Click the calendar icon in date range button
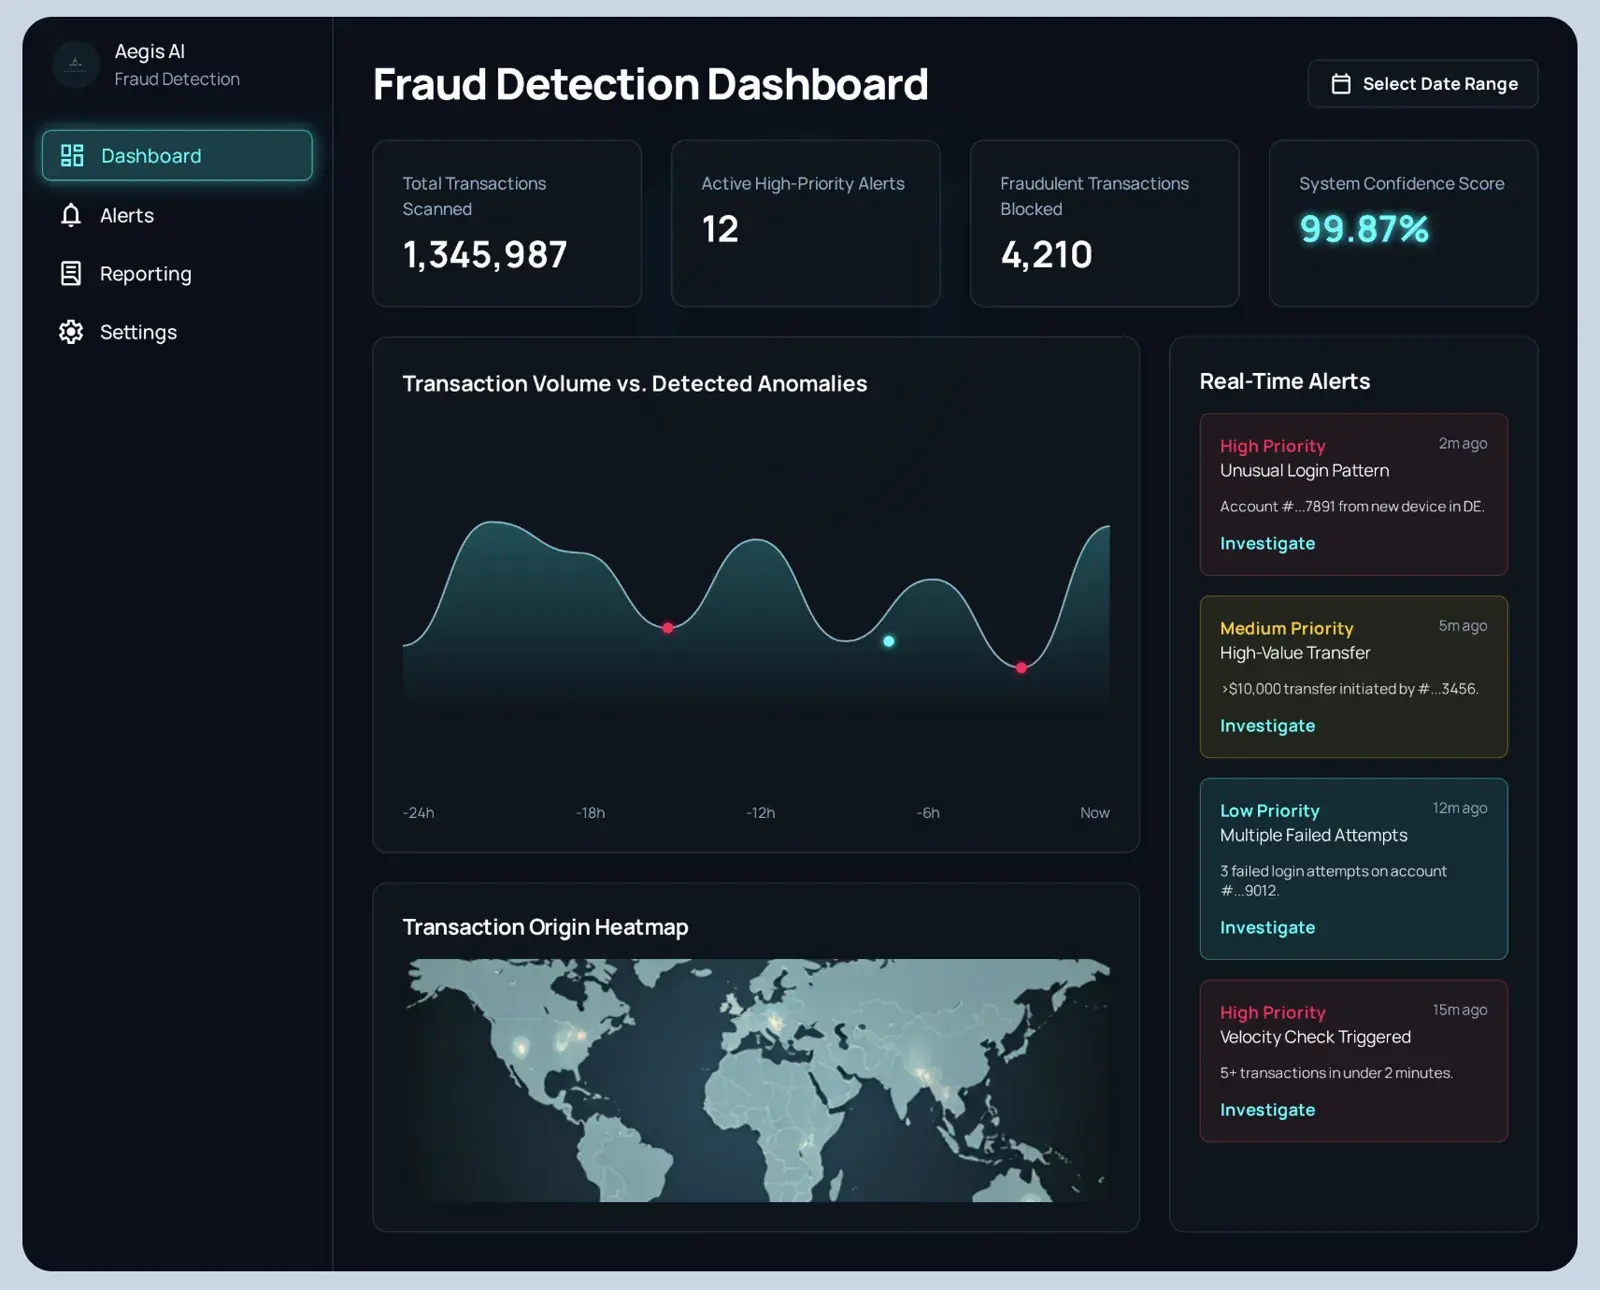Image resolution: width=1600 pixels, height=1290 pixels. coord(1341,84)
